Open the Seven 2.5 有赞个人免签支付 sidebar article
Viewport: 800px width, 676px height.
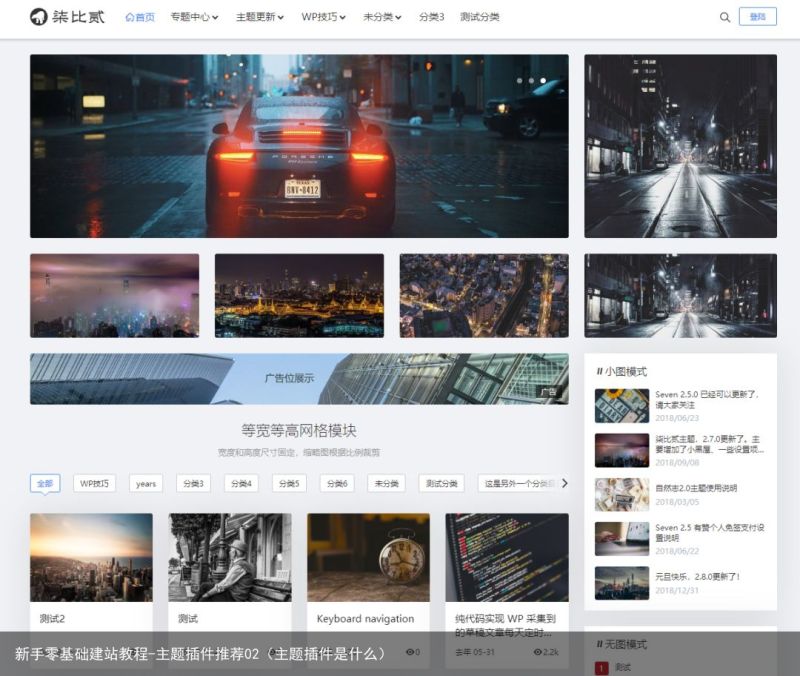click(x=710, y=532)
